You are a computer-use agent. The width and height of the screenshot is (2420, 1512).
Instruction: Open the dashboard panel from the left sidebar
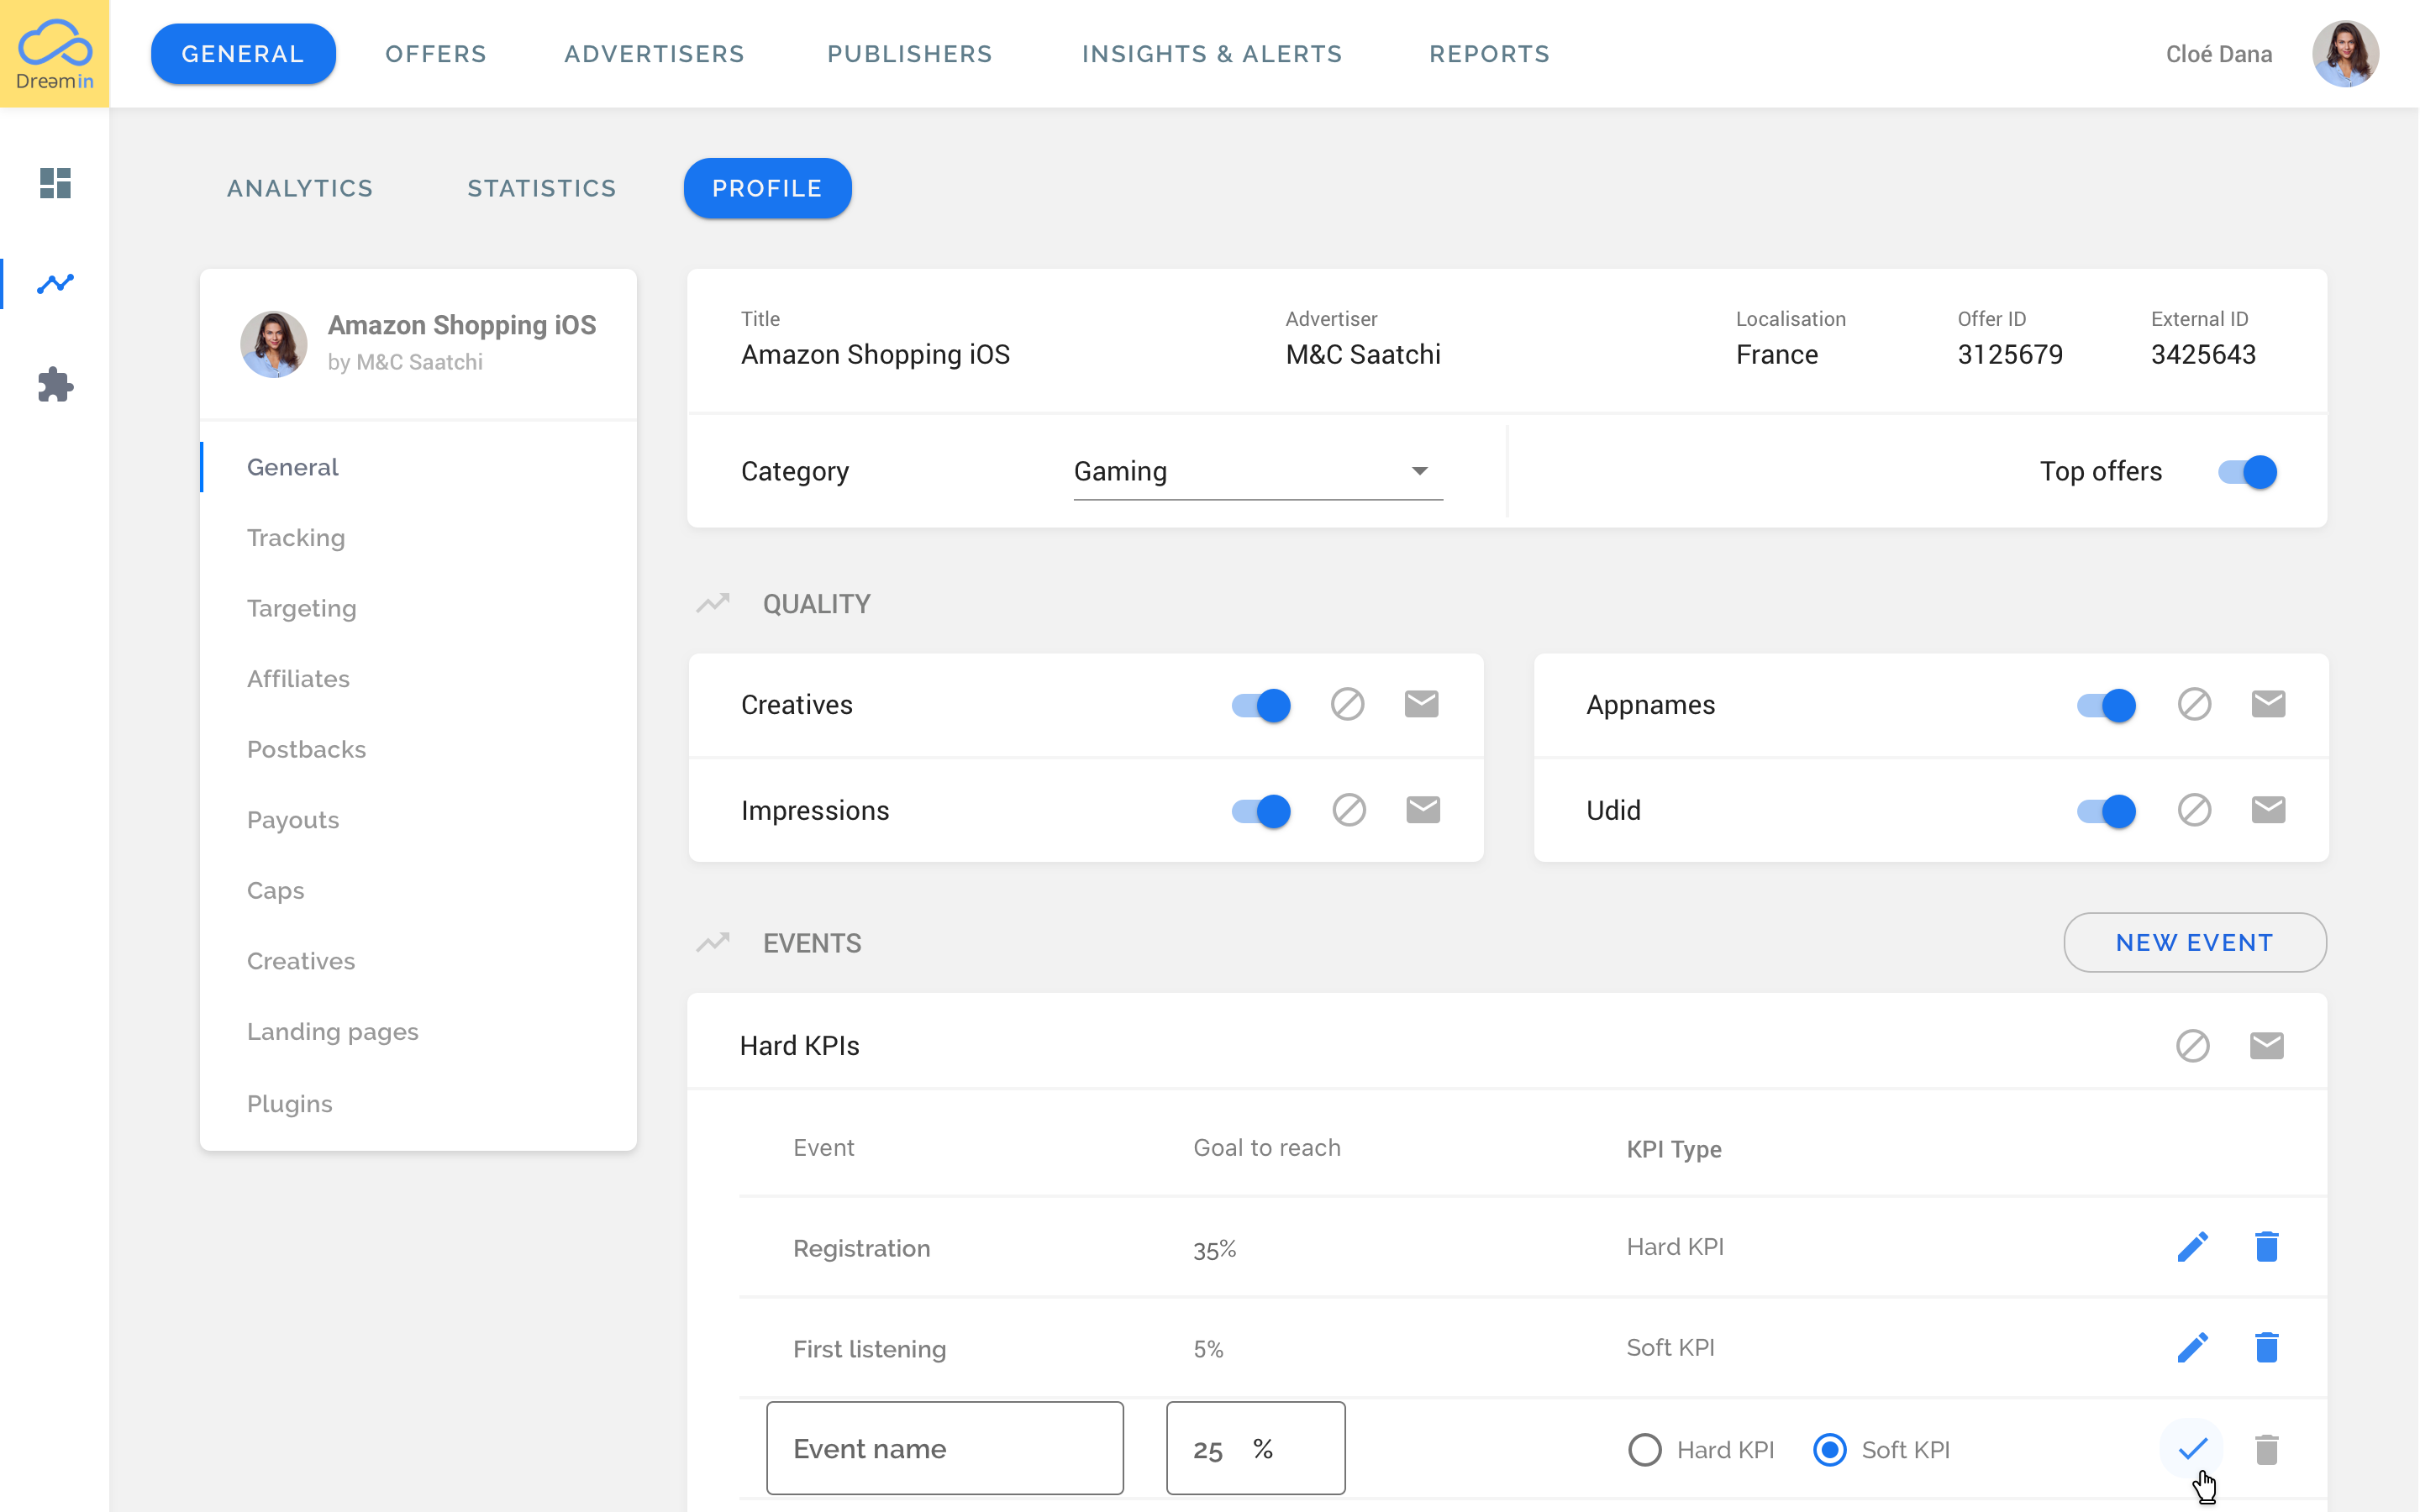click(55, 184)
